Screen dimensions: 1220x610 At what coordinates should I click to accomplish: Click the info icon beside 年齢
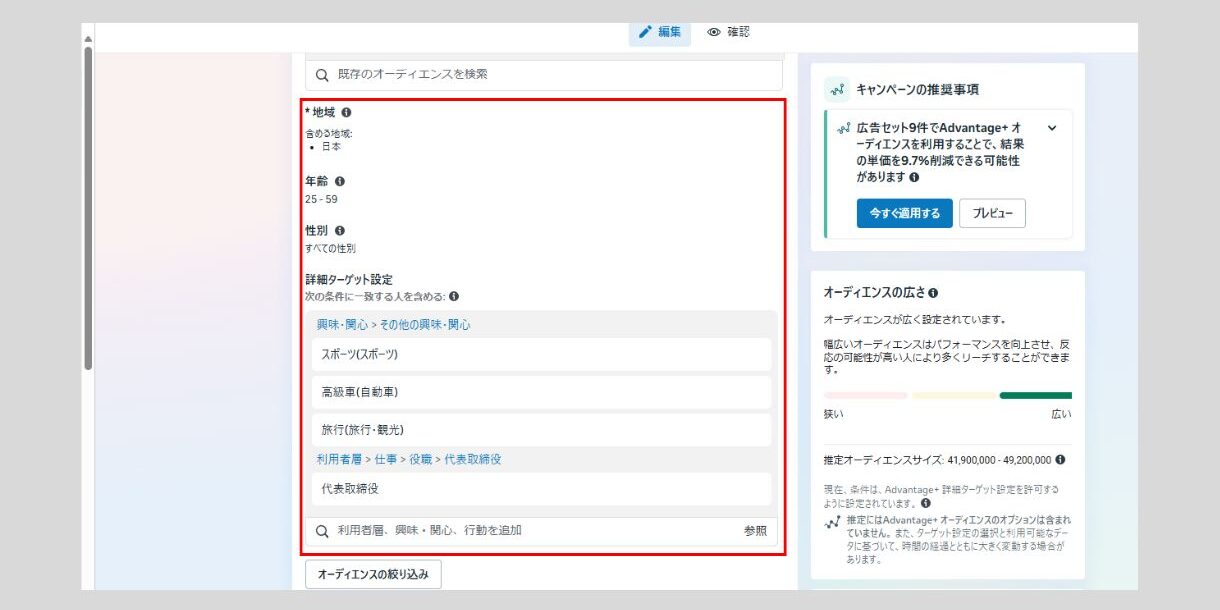click(x=340, y=181)
